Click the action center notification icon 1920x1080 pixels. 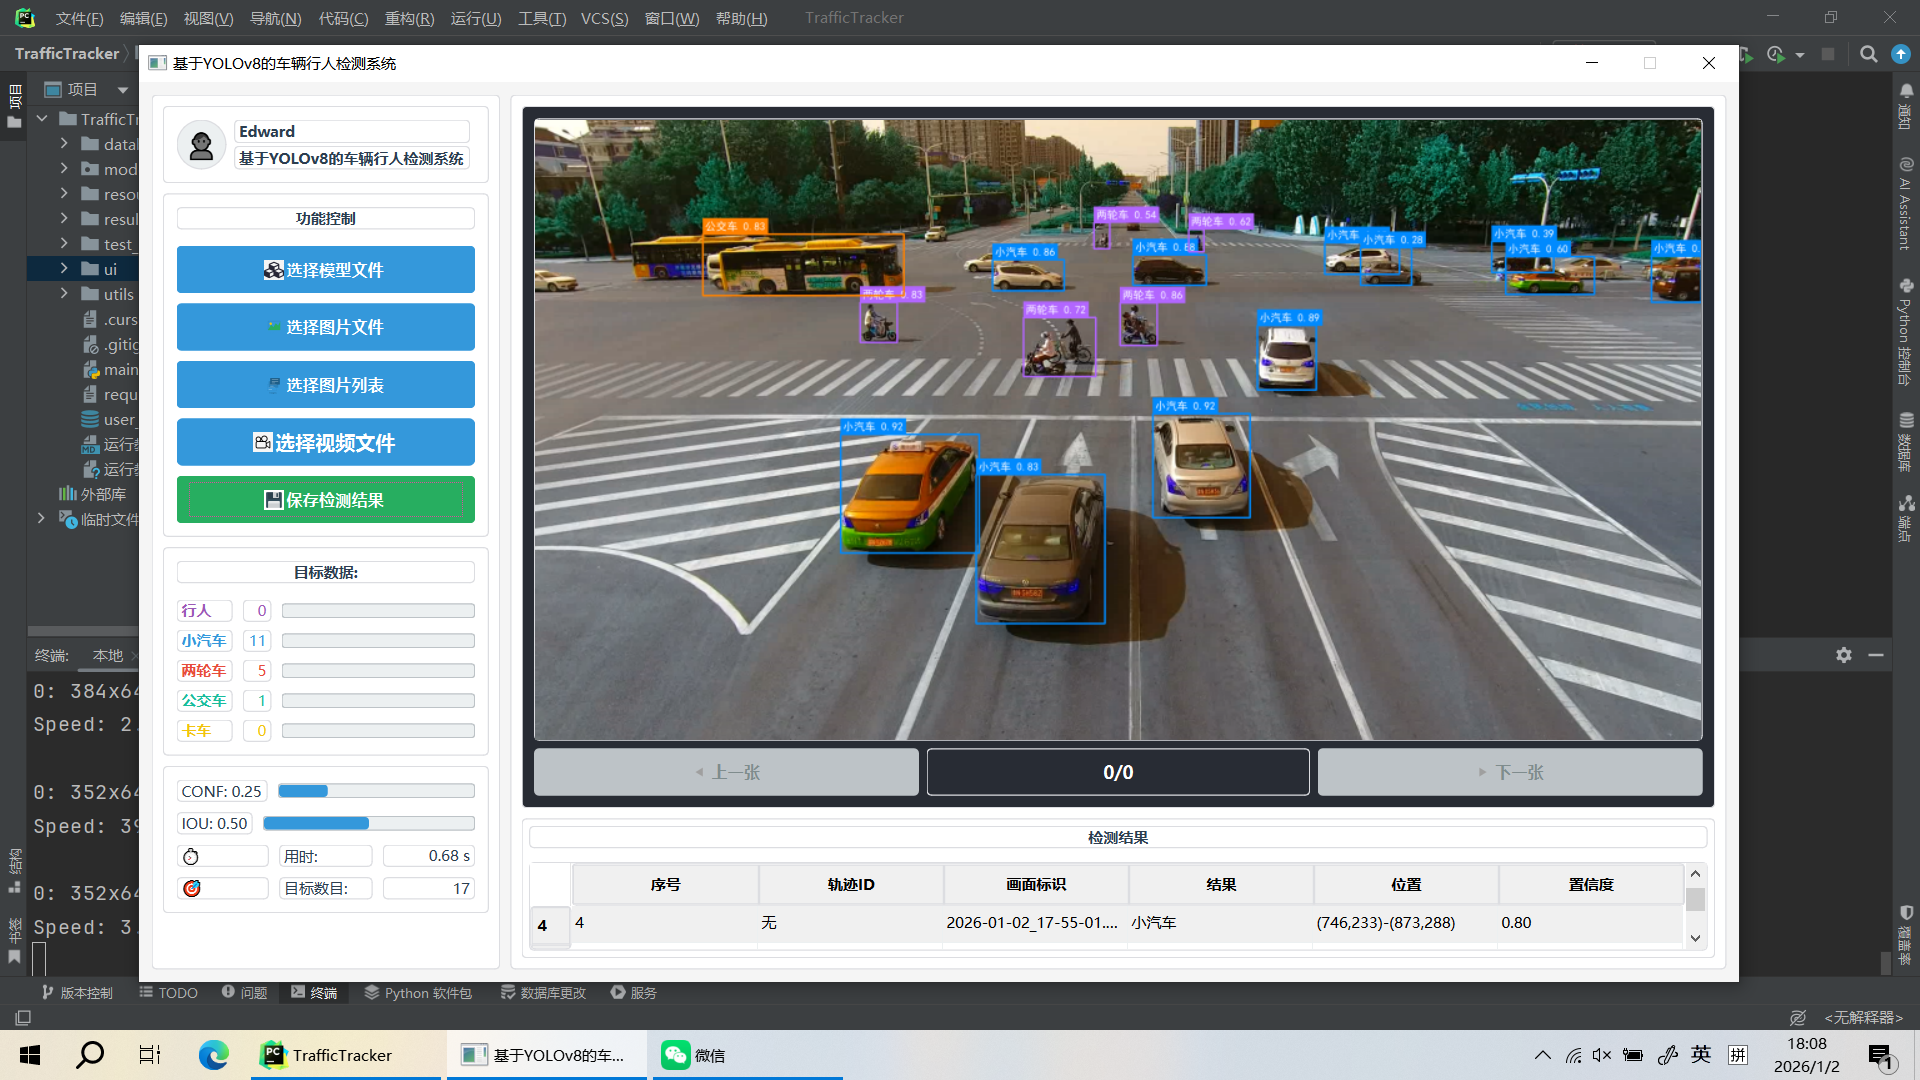click(1881, 1056)
